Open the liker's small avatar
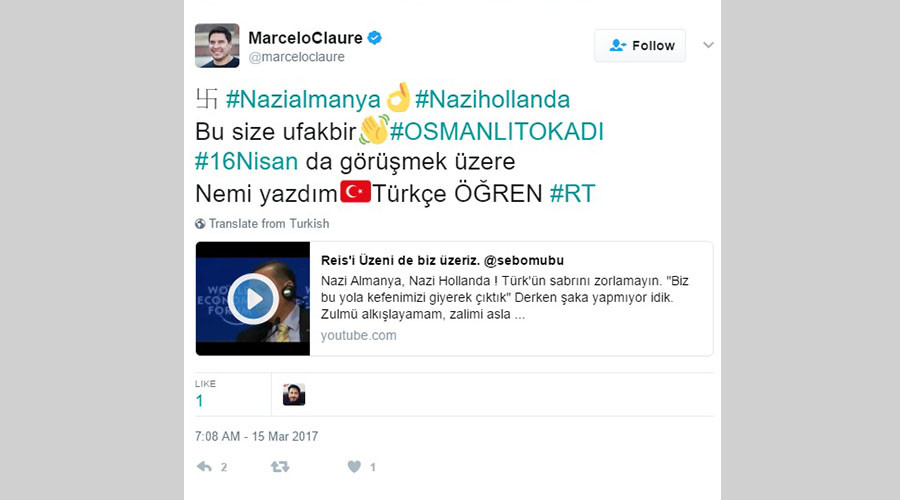This screenshot has height=500, width=900. [x=294, y=394]
